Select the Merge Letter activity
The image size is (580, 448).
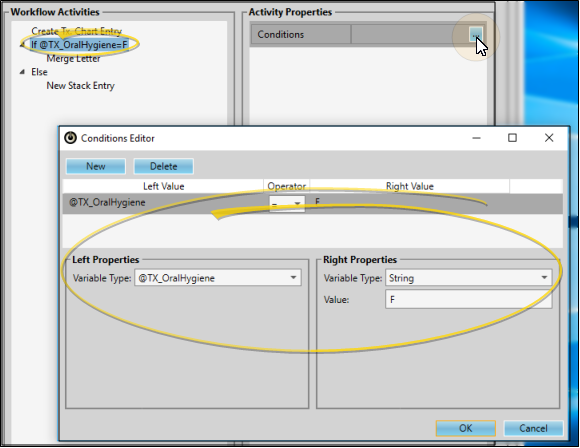[x=73, y=58]
